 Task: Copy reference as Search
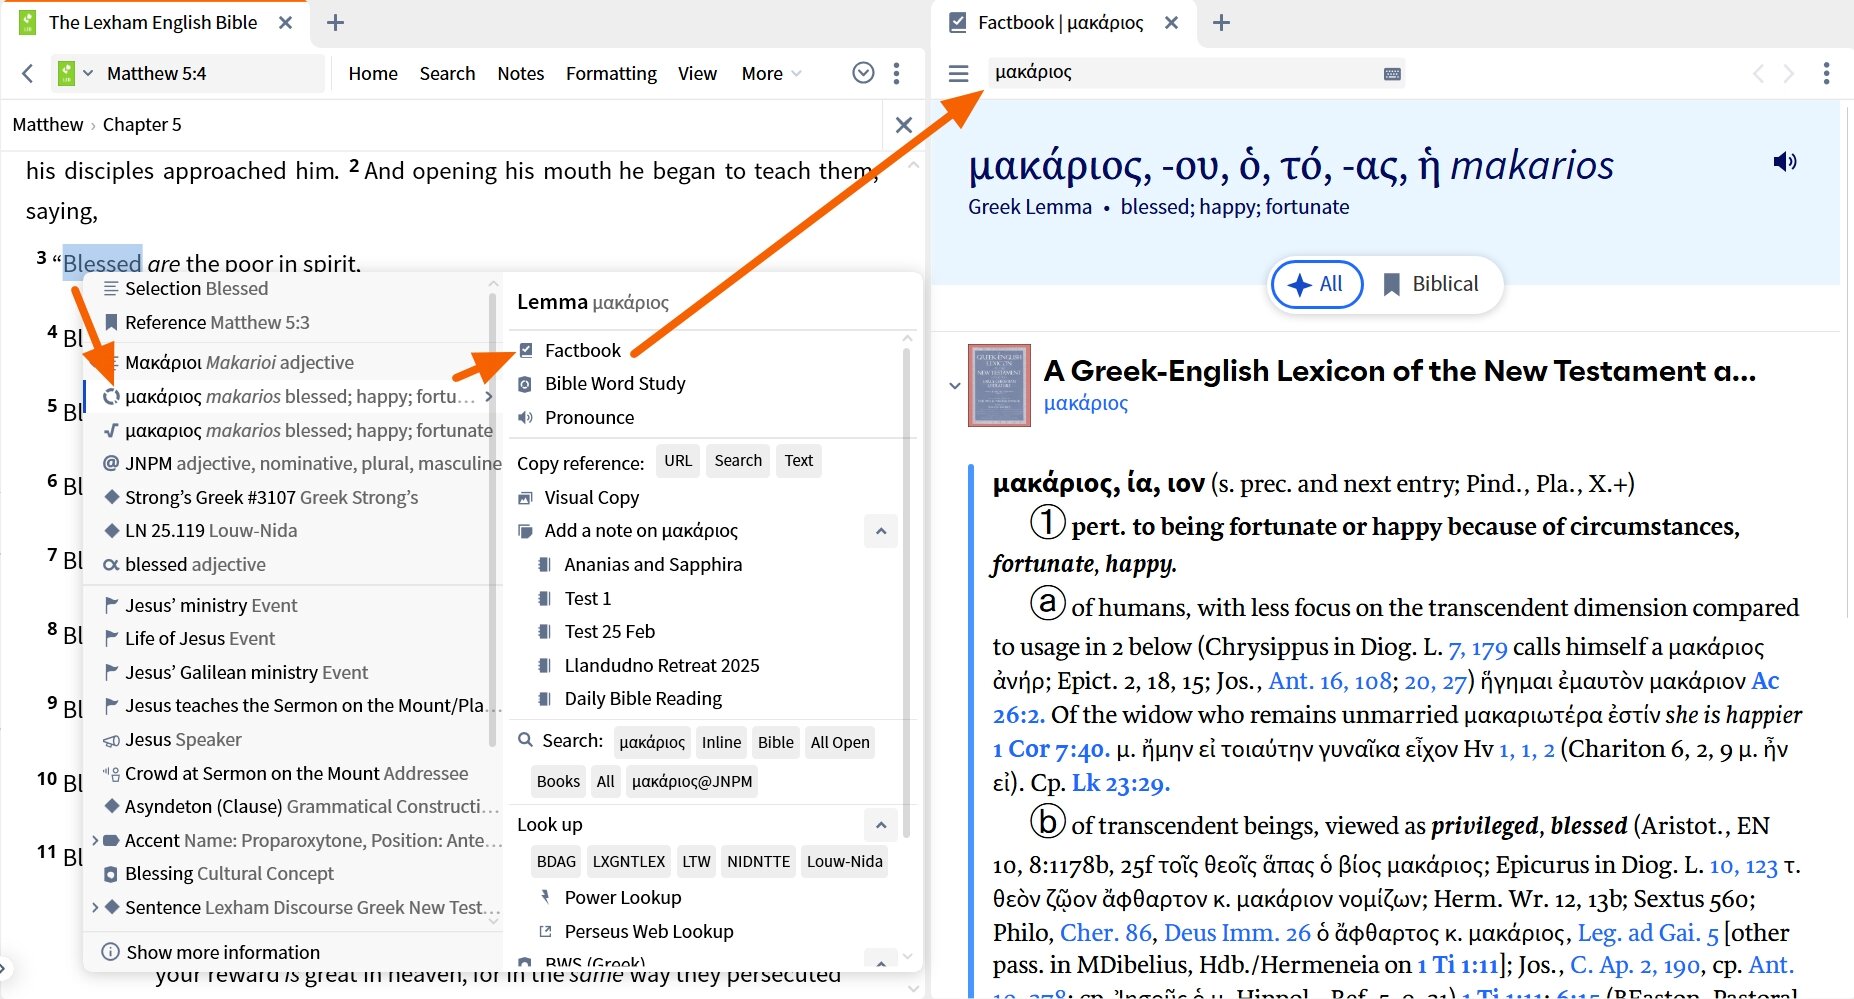point(738,461)
